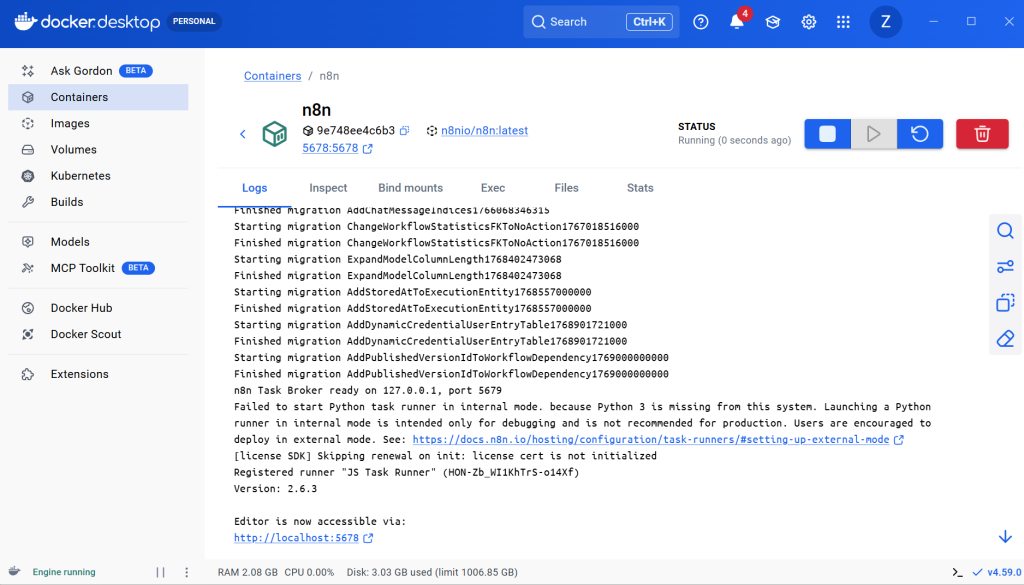This screenshot has height=585, width=1024.
Task: Restart the n8n container
Action: click(919, 134)
